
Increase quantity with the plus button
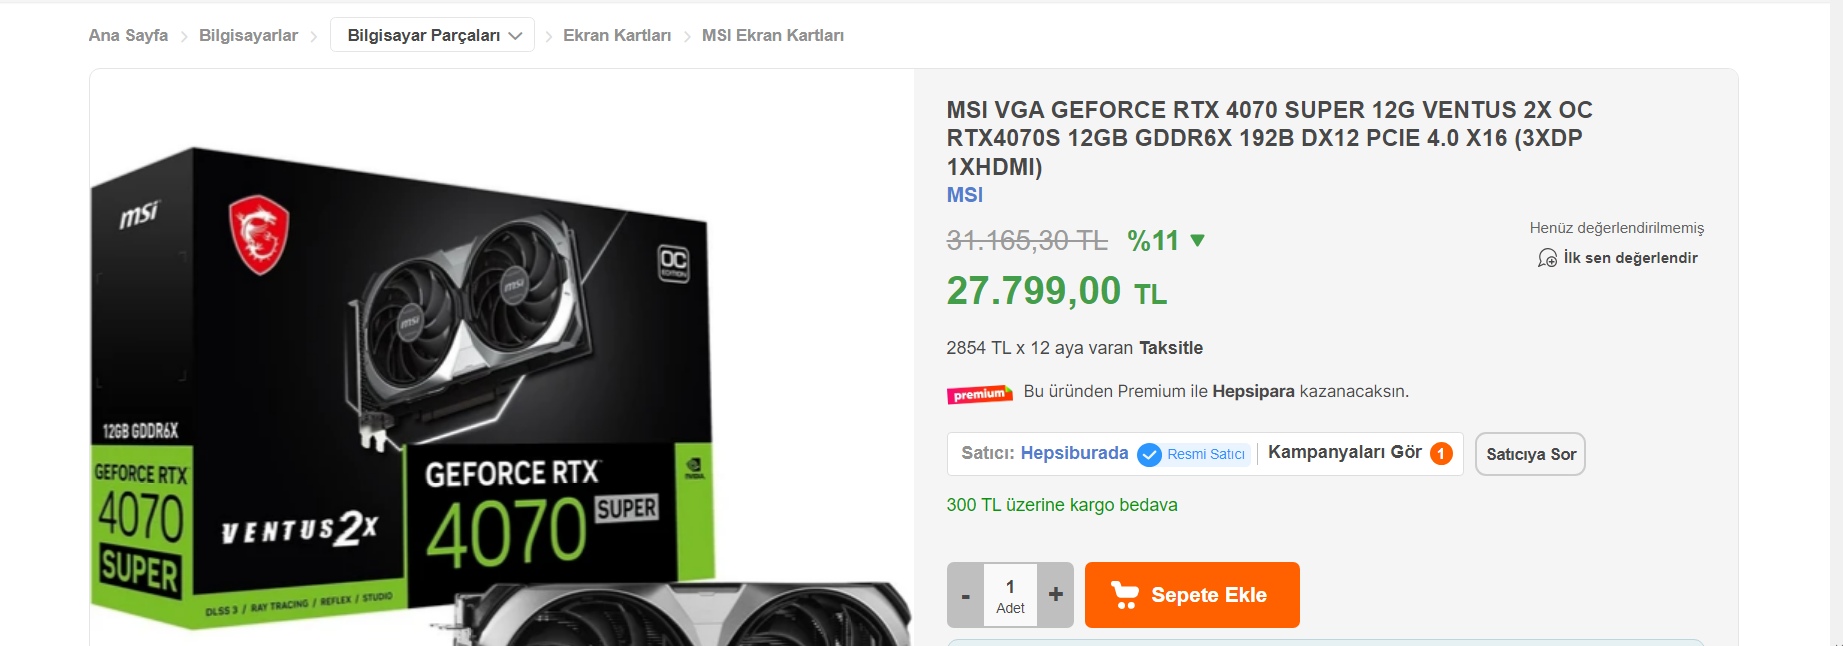coord(1055,595)
